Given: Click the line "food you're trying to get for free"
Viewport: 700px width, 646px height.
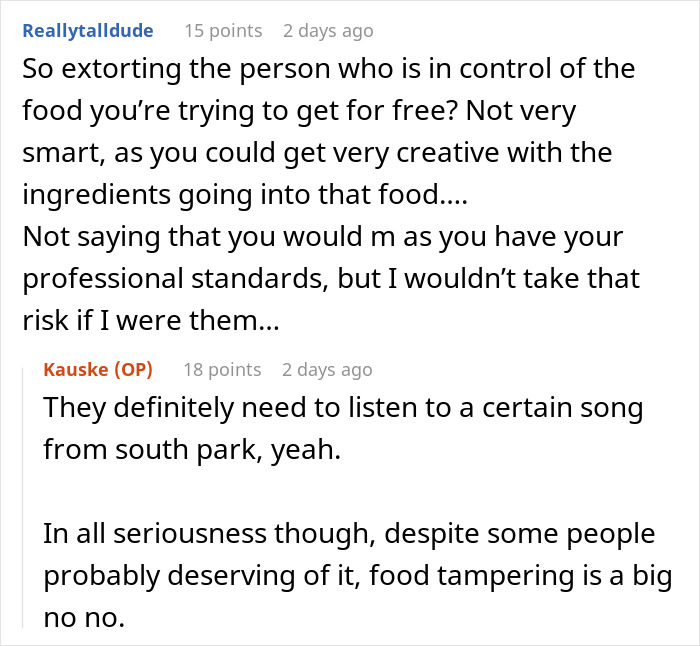Looking at the screenshot, I should 299,112.
